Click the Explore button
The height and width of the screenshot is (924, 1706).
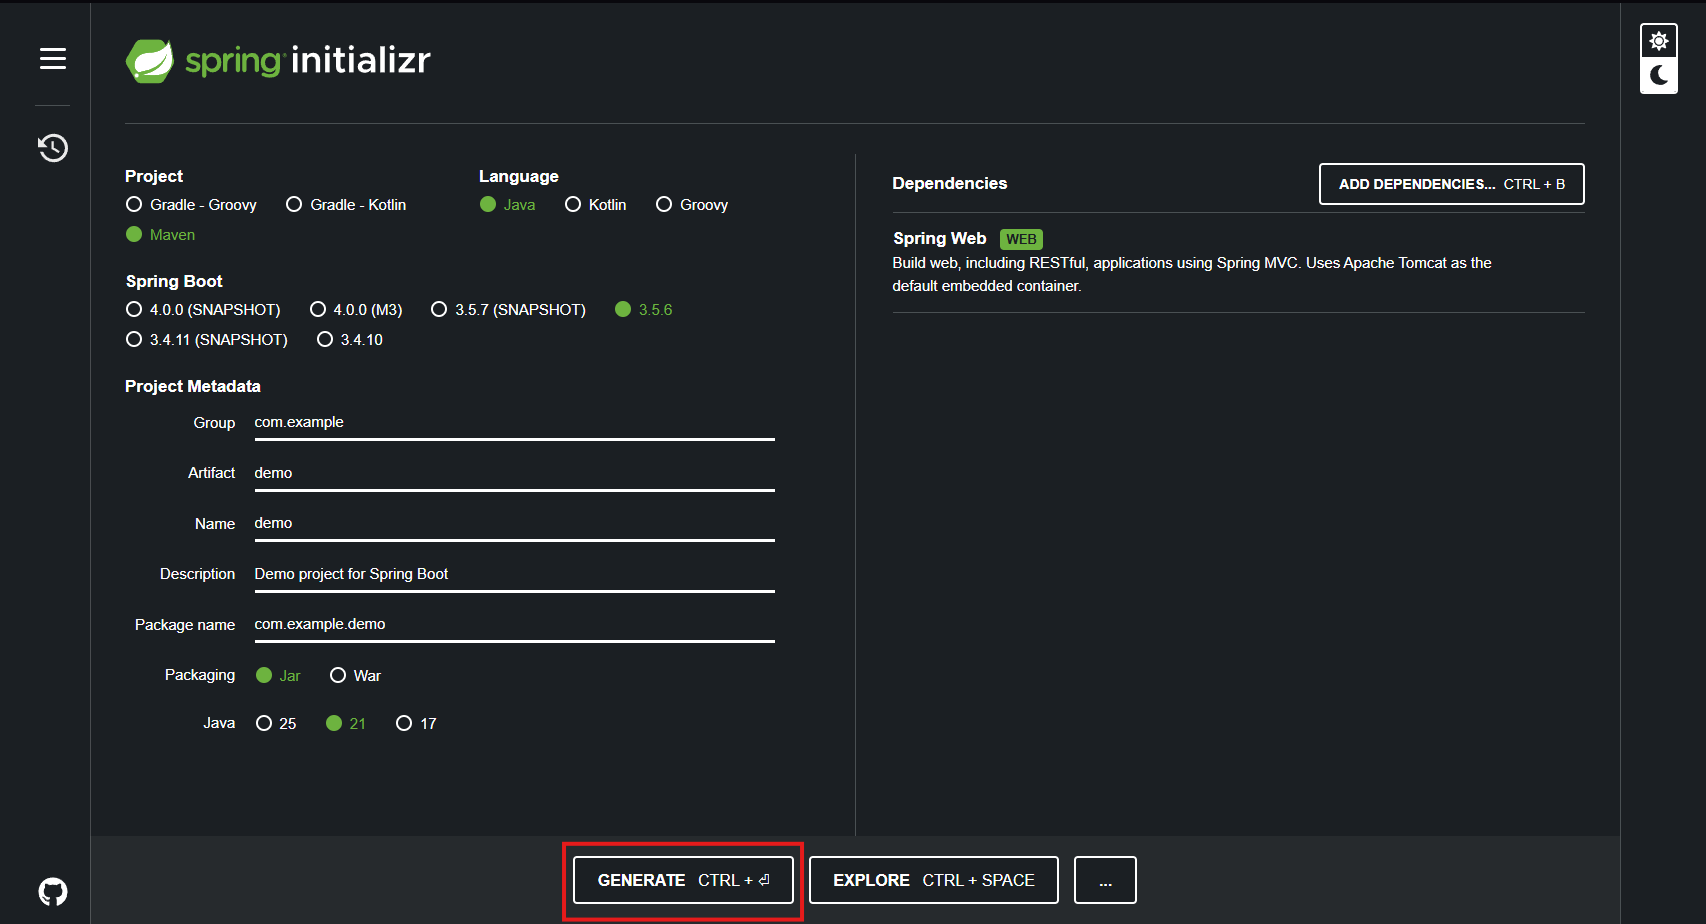[933, 880]
